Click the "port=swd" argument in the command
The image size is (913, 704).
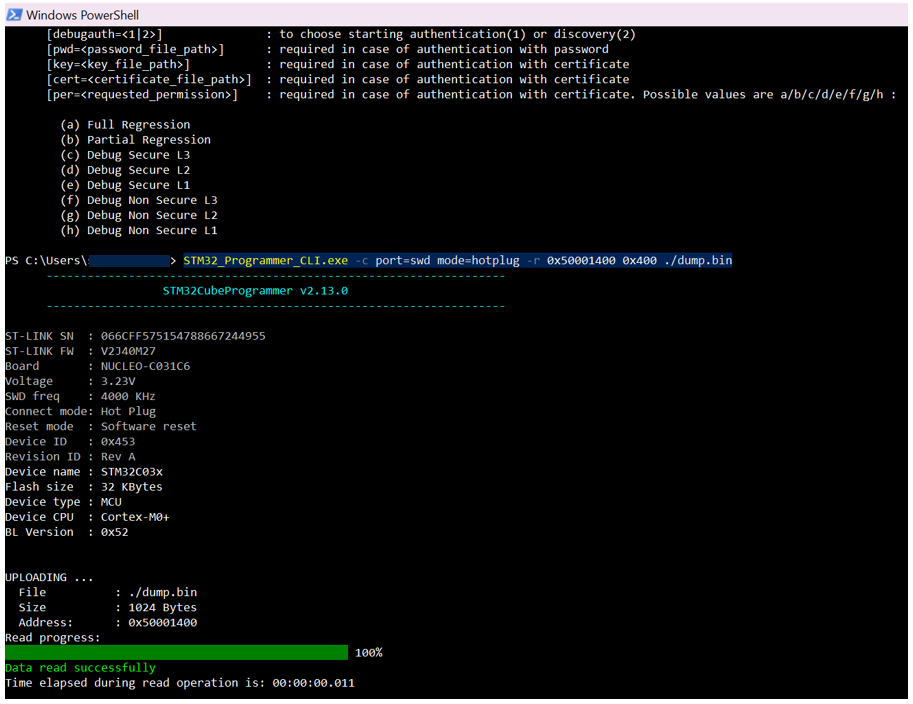click(x=403, y=260)
